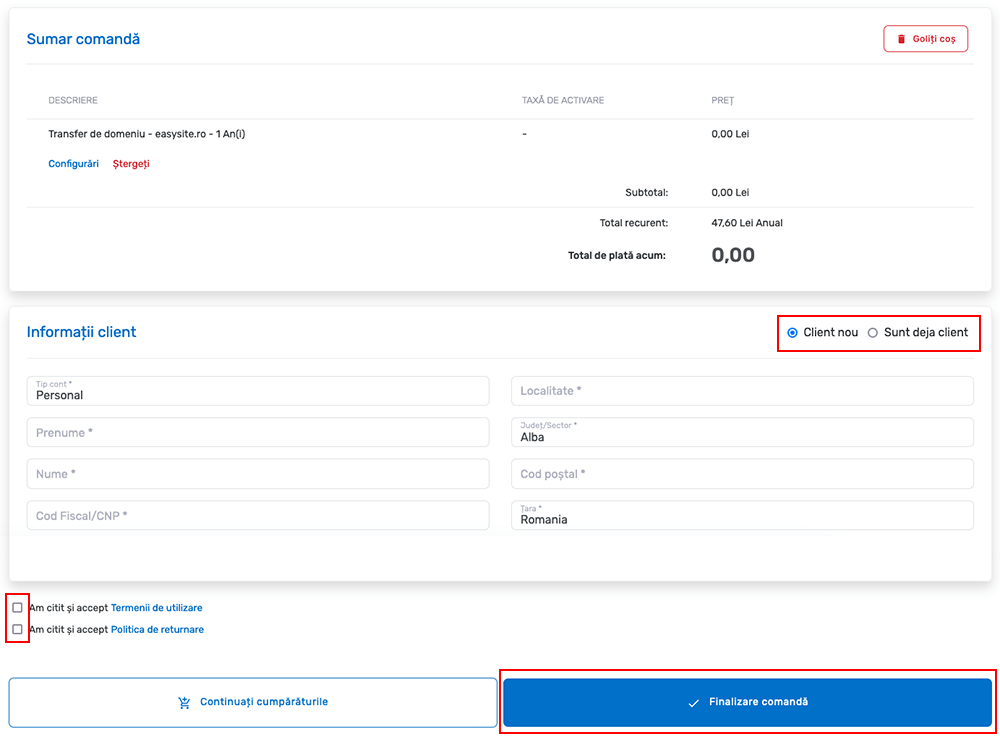This screenshot has height=737, width=1000.
Task: Click the cart icon beside Continuați cumpărăturile
Action: pos(184,702)
